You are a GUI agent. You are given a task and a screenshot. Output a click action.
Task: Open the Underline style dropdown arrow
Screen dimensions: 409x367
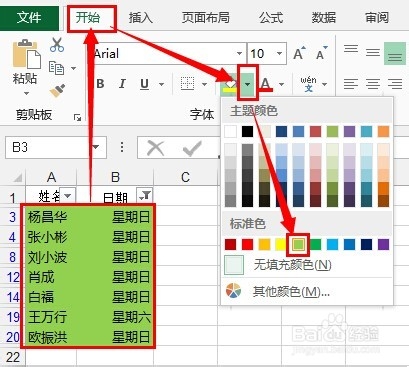point(162,84)
